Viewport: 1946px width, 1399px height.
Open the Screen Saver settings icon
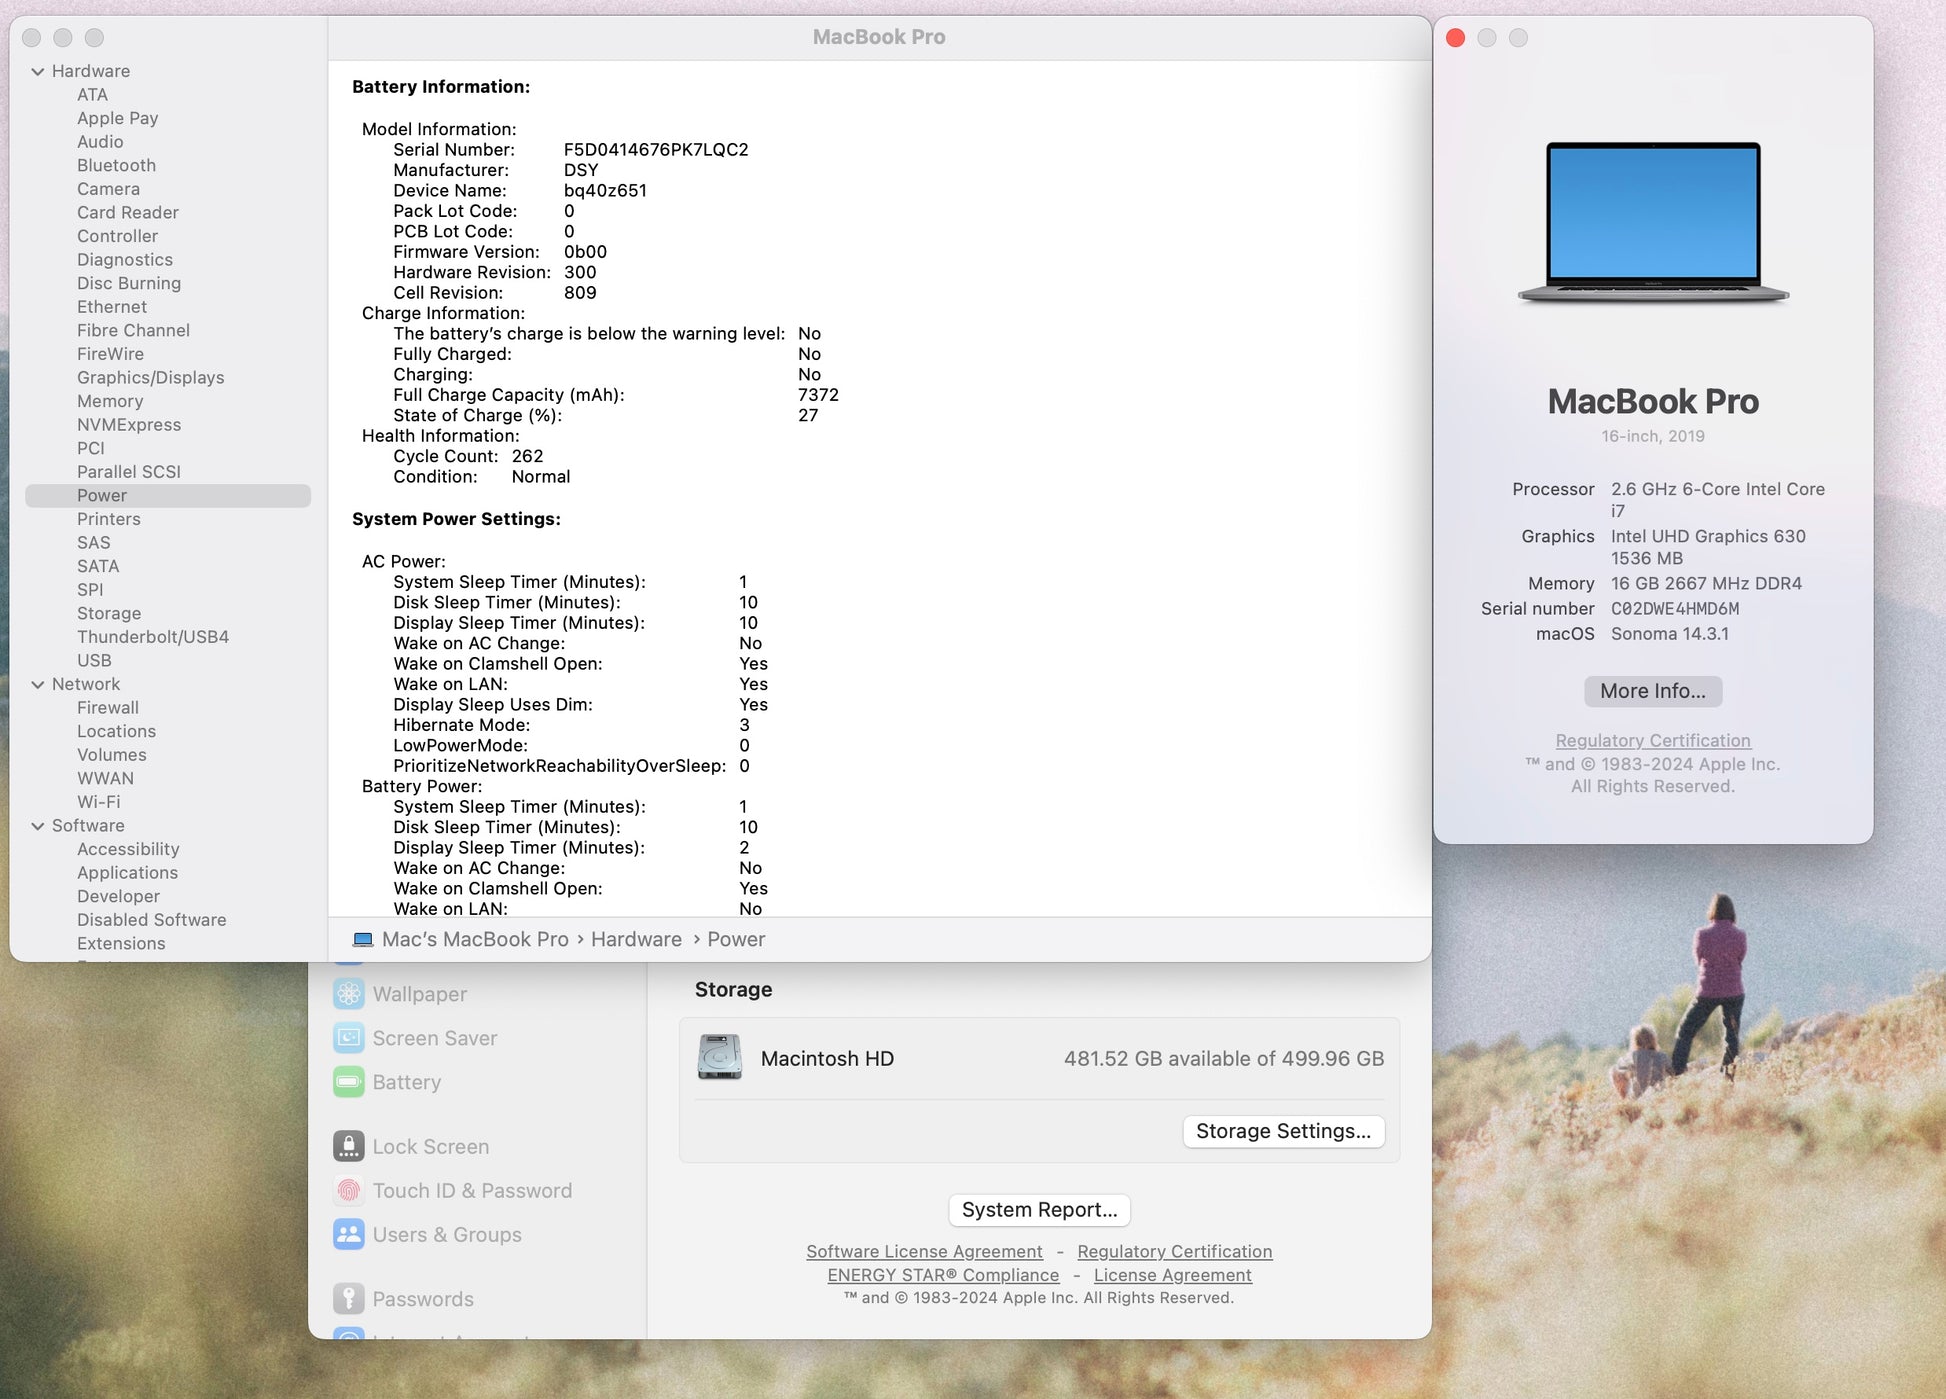[x=348, y=1038]
